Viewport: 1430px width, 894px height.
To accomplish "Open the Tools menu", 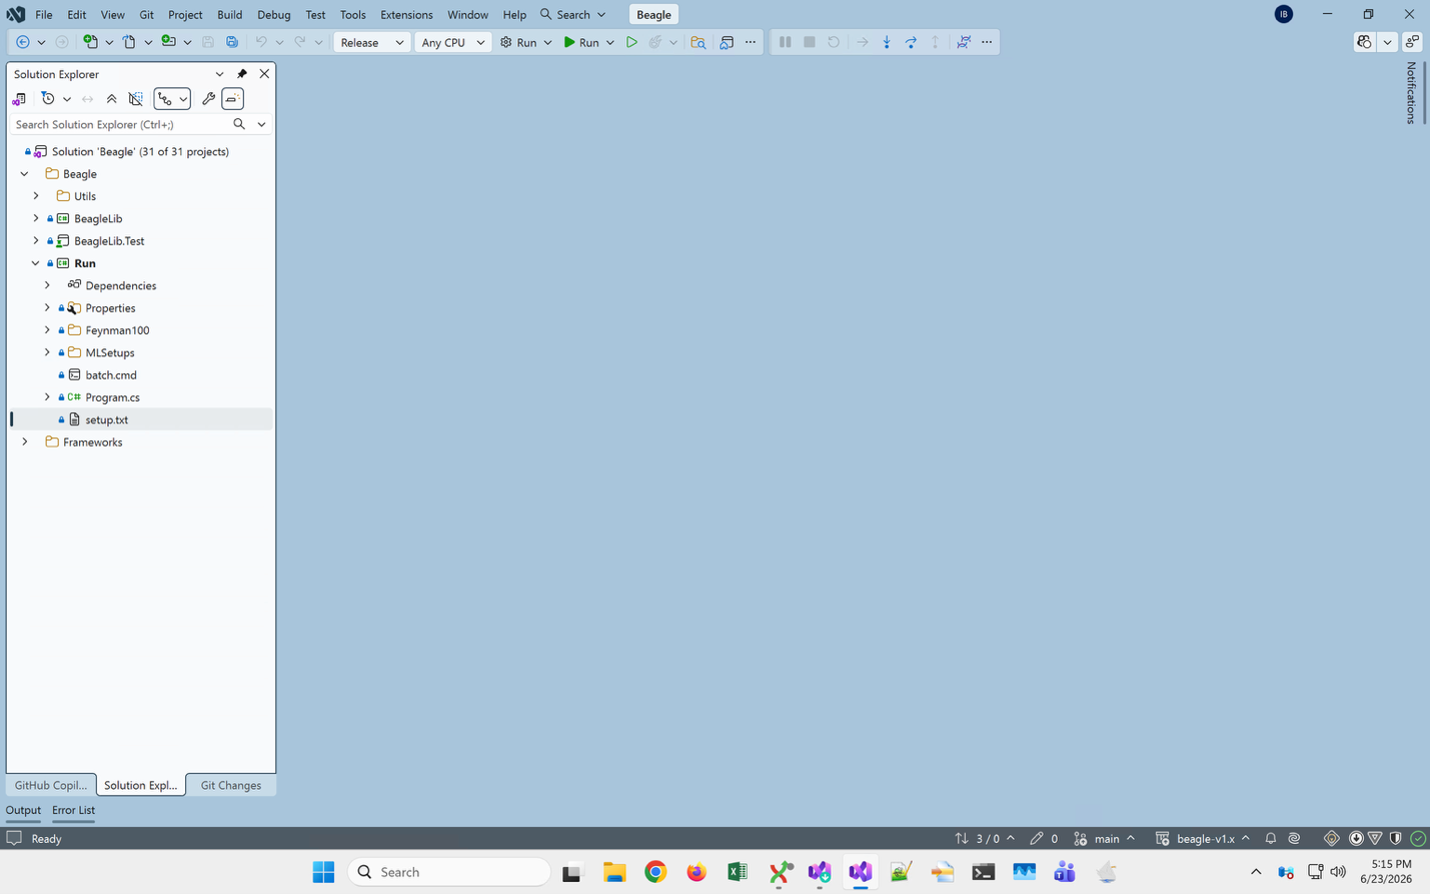I will (x=353, y=15).
